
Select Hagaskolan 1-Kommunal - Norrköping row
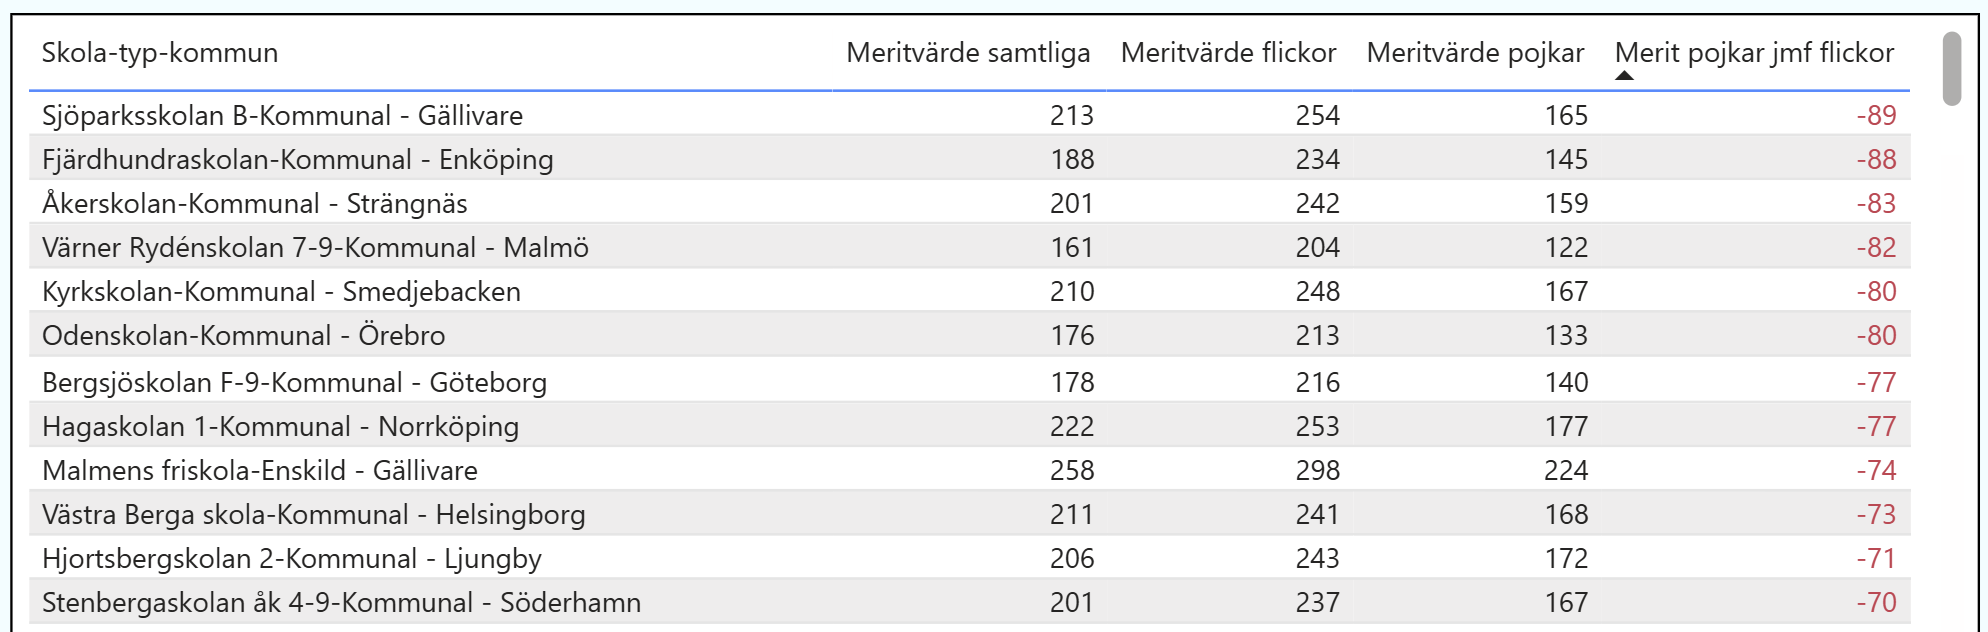280,427
